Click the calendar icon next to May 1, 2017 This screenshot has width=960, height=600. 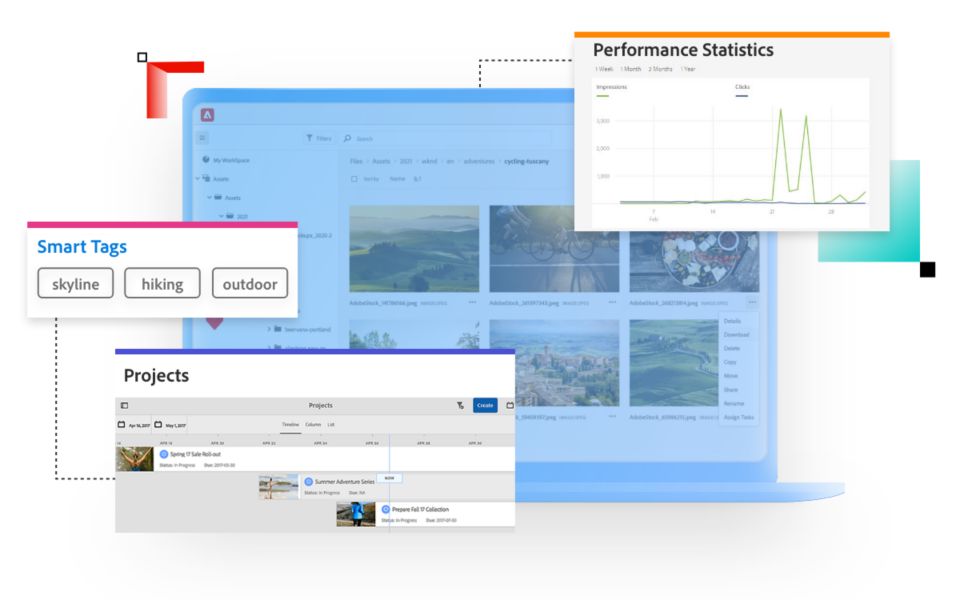point(158,424)
